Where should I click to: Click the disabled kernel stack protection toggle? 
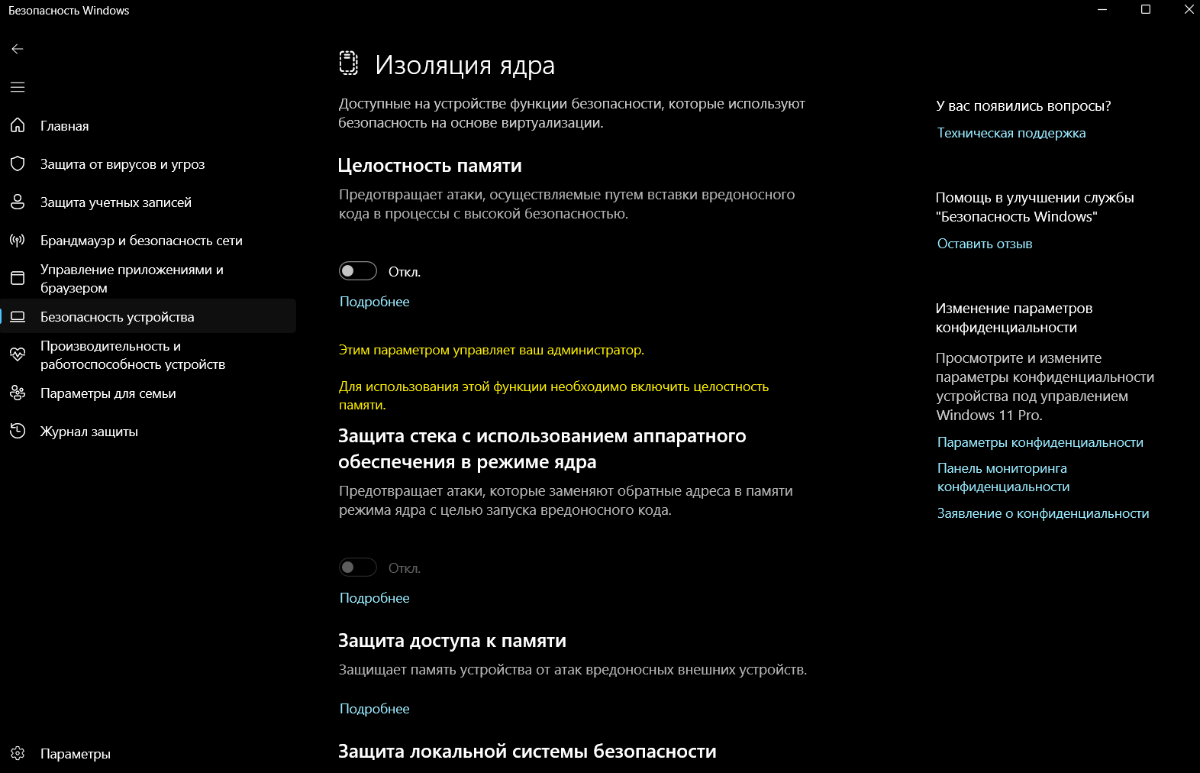tap(358, 568)
